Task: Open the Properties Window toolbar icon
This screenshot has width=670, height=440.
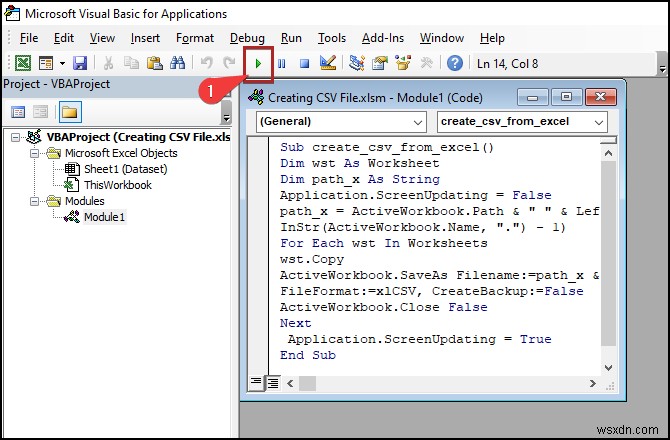Action: coord(379,63)
